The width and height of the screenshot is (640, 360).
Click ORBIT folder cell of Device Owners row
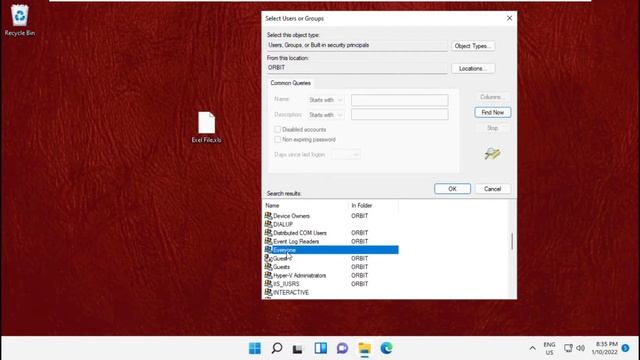[x=360, y=216]
